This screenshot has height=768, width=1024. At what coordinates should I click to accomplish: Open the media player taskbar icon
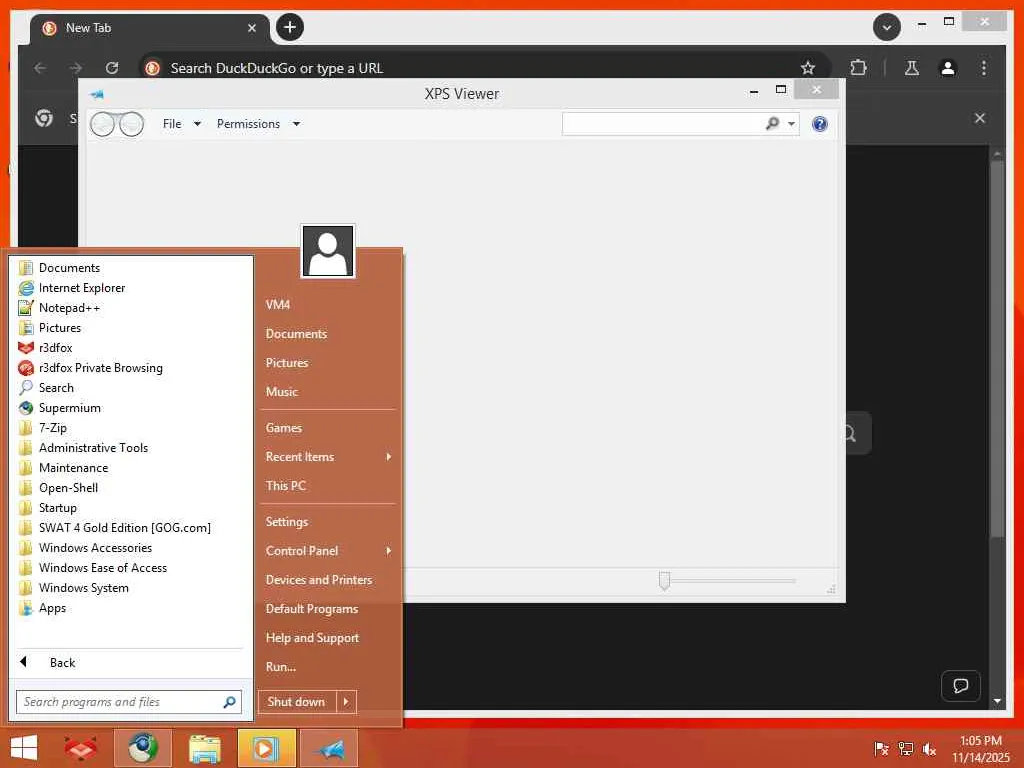pos(266,748)
